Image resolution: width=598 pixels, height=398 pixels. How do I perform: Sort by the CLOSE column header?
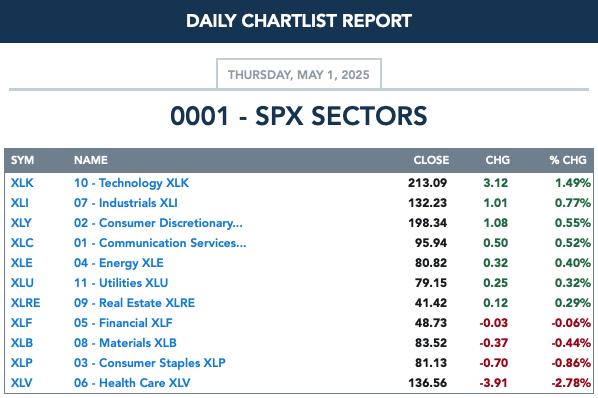[431, 160]
